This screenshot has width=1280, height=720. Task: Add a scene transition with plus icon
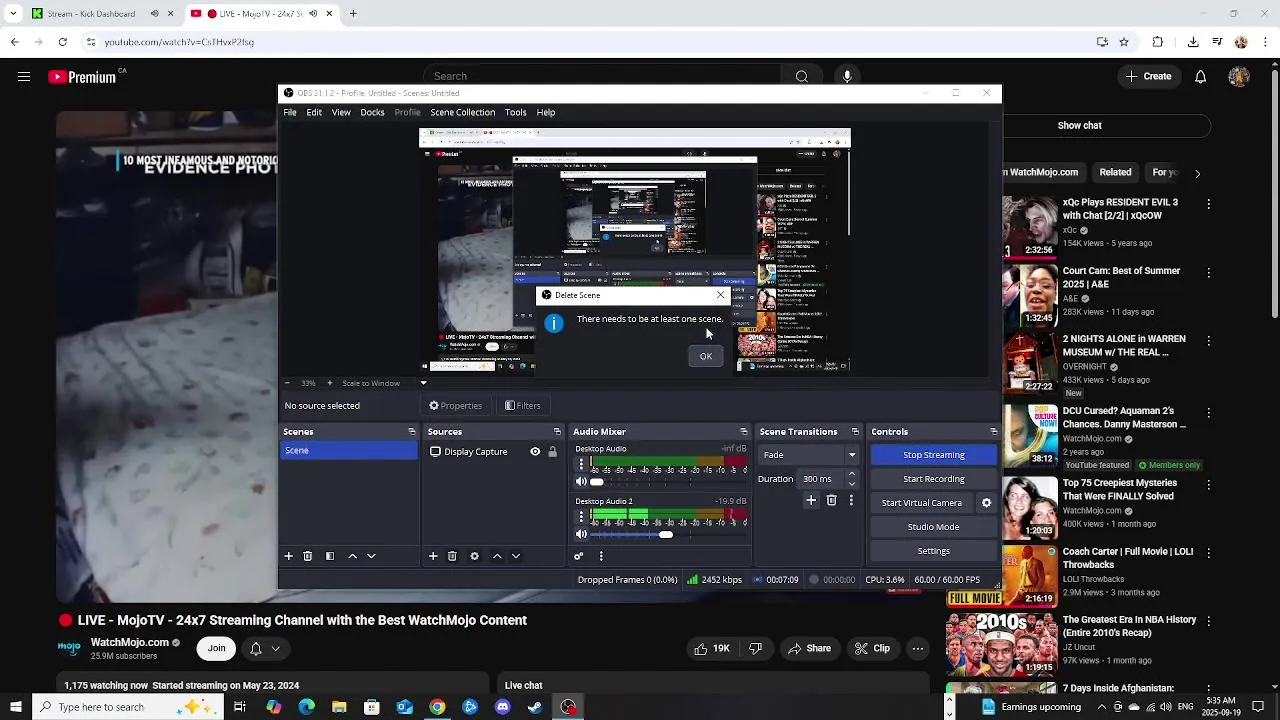(x=811, y=500)
